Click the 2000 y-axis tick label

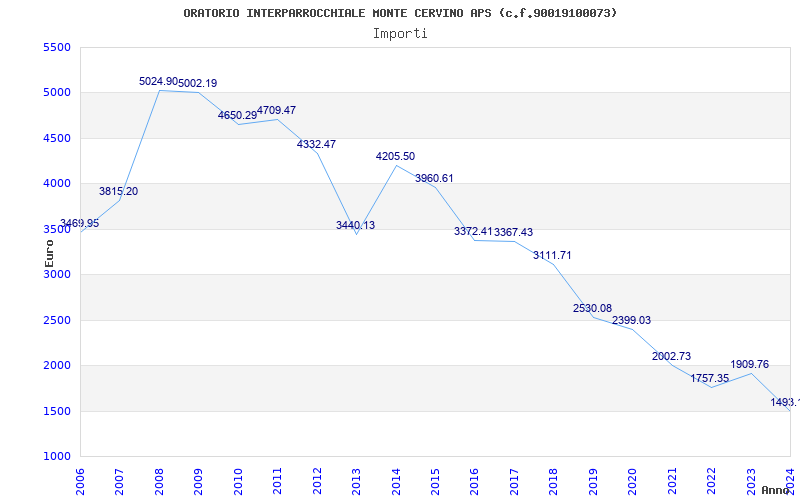[57, 366]
